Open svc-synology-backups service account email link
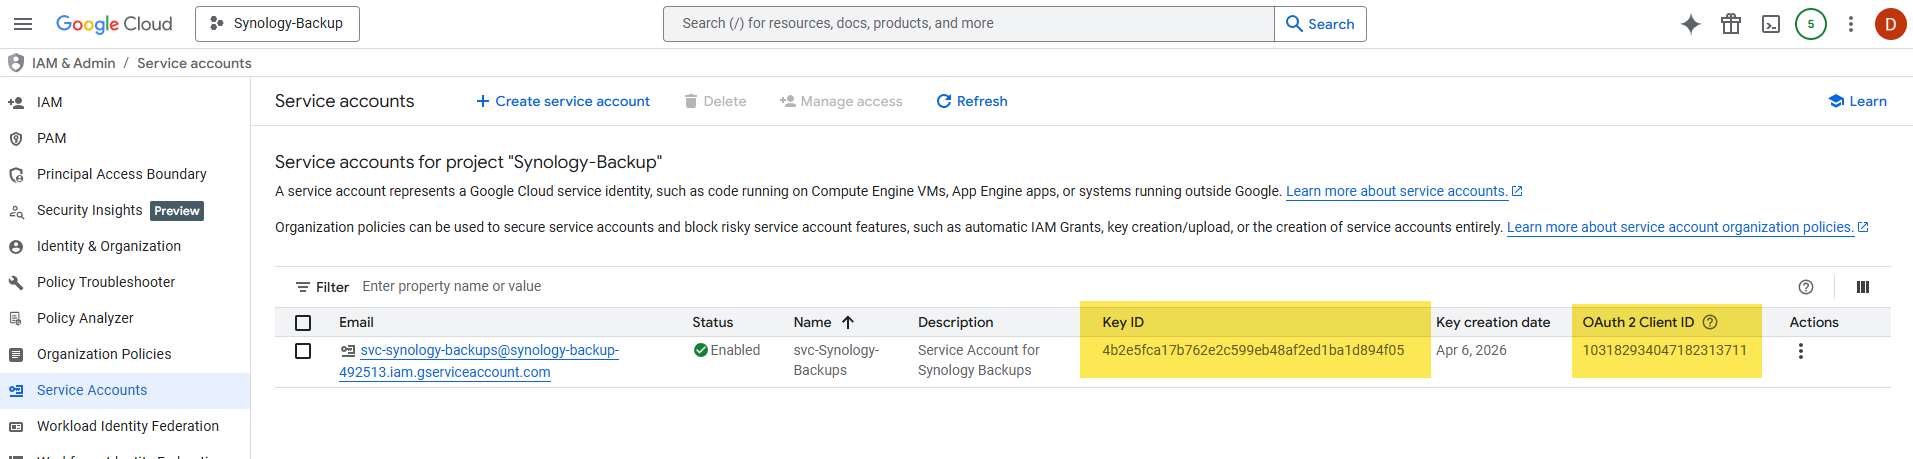 click(479, 361)
